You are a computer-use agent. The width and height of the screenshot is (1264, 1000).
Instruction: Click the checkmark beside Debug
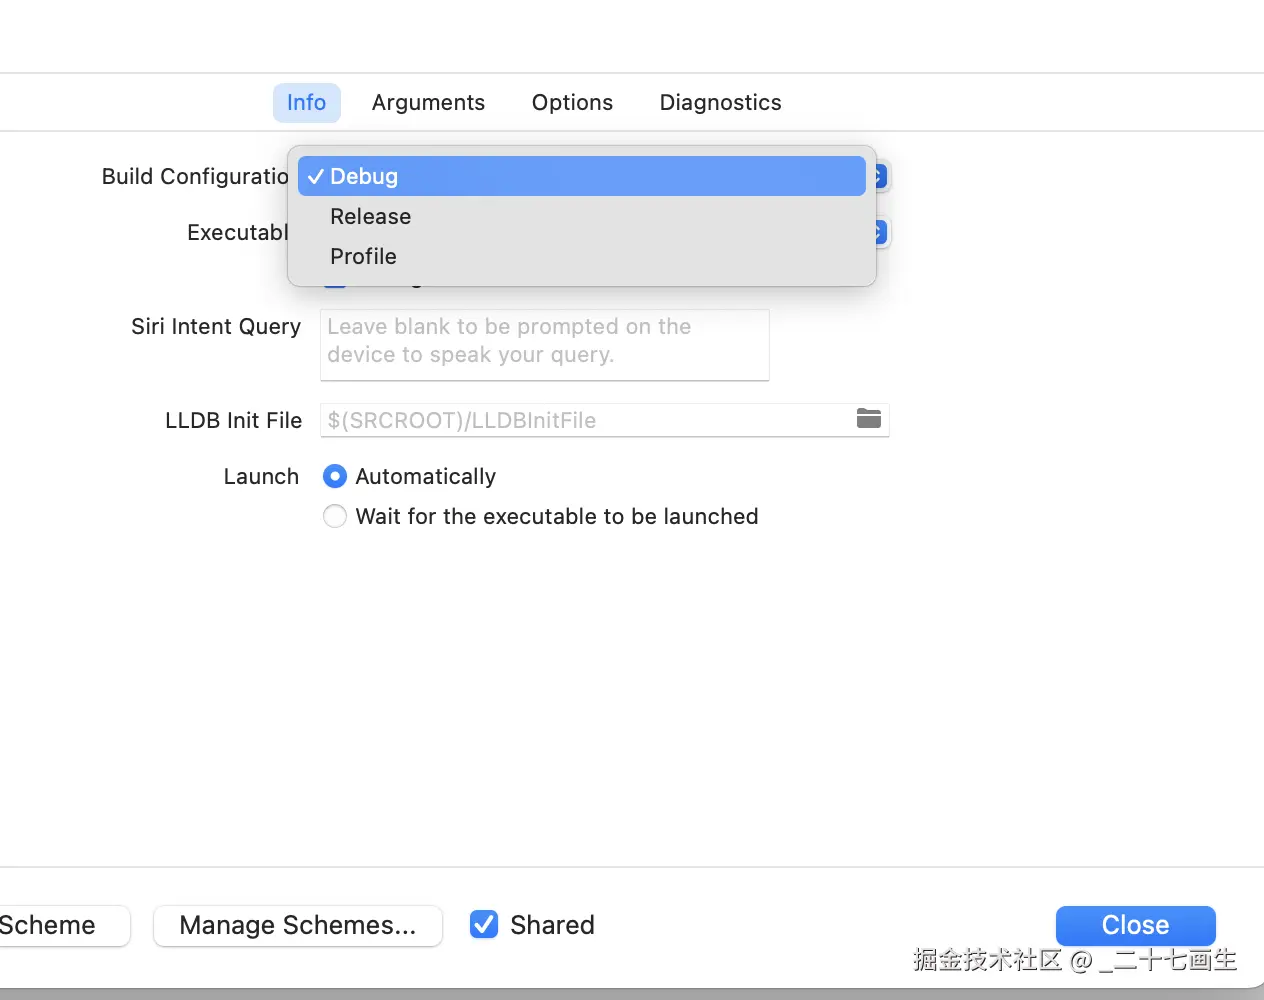pyautogui.click(x=316, y=177)
